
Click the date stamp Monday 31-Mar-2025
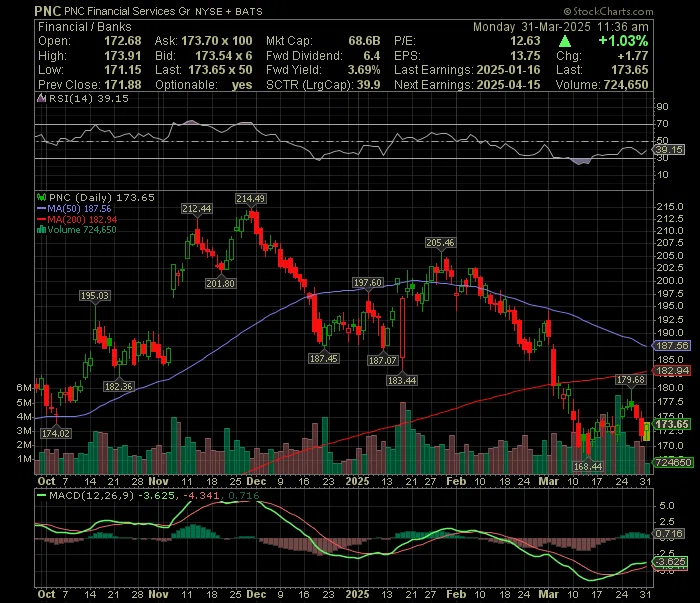[x=532, y=27]
